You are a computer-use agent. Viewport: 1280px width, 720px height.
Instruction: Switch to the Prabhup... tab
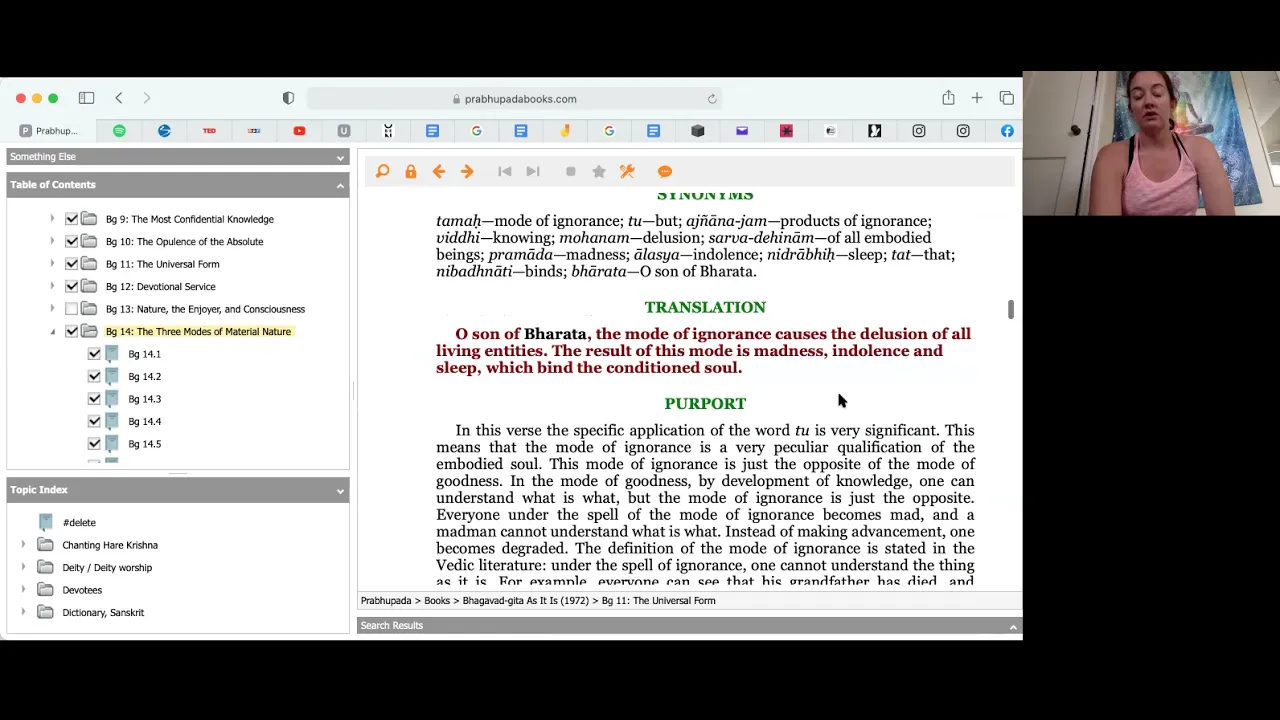coord(49,131)
